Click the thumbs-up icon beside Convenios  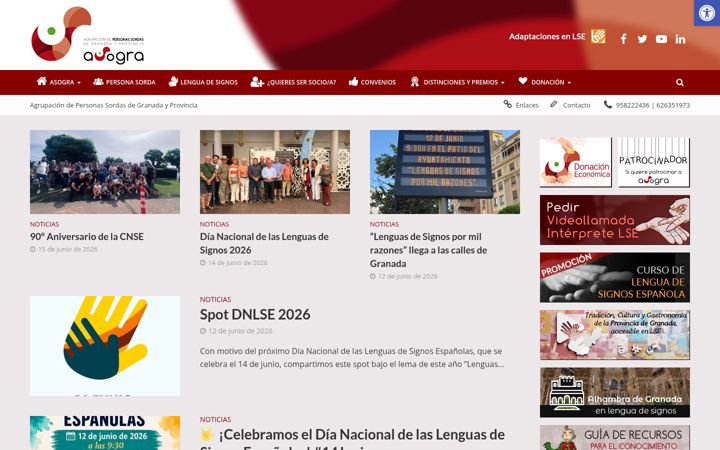(353, 82)
